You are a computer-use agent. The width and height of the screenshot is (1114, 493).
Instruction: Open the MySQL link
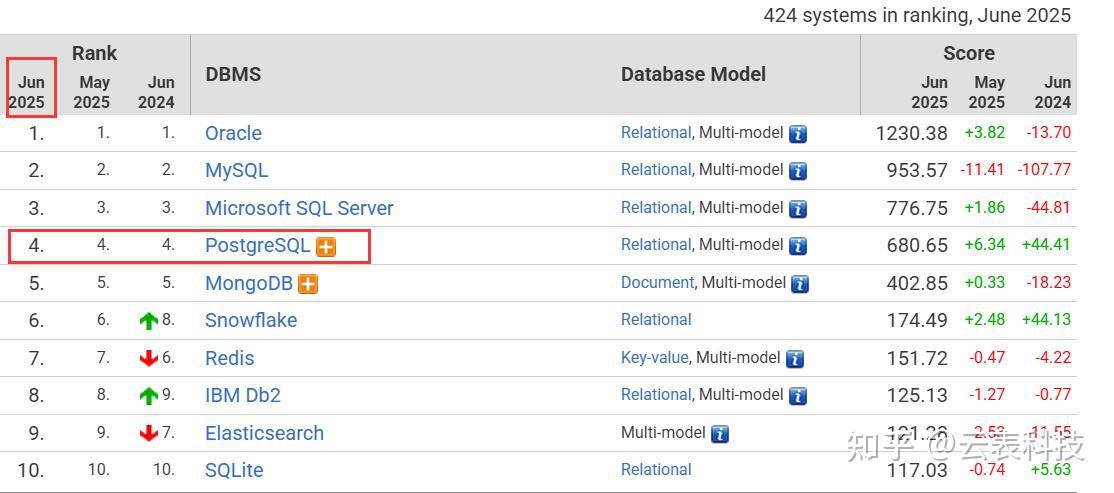point(236,170)
